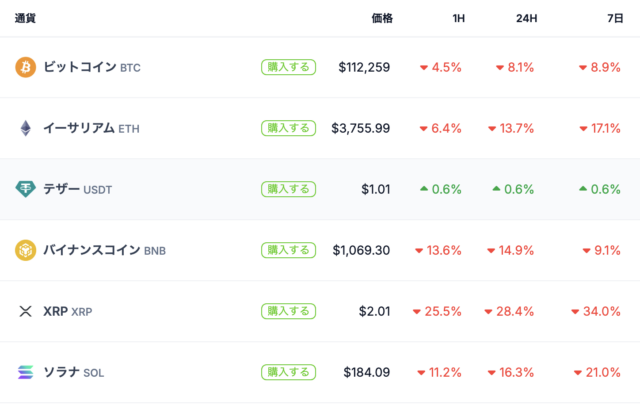Open the ビットコイン BTC coin link

tap(92, 67)
